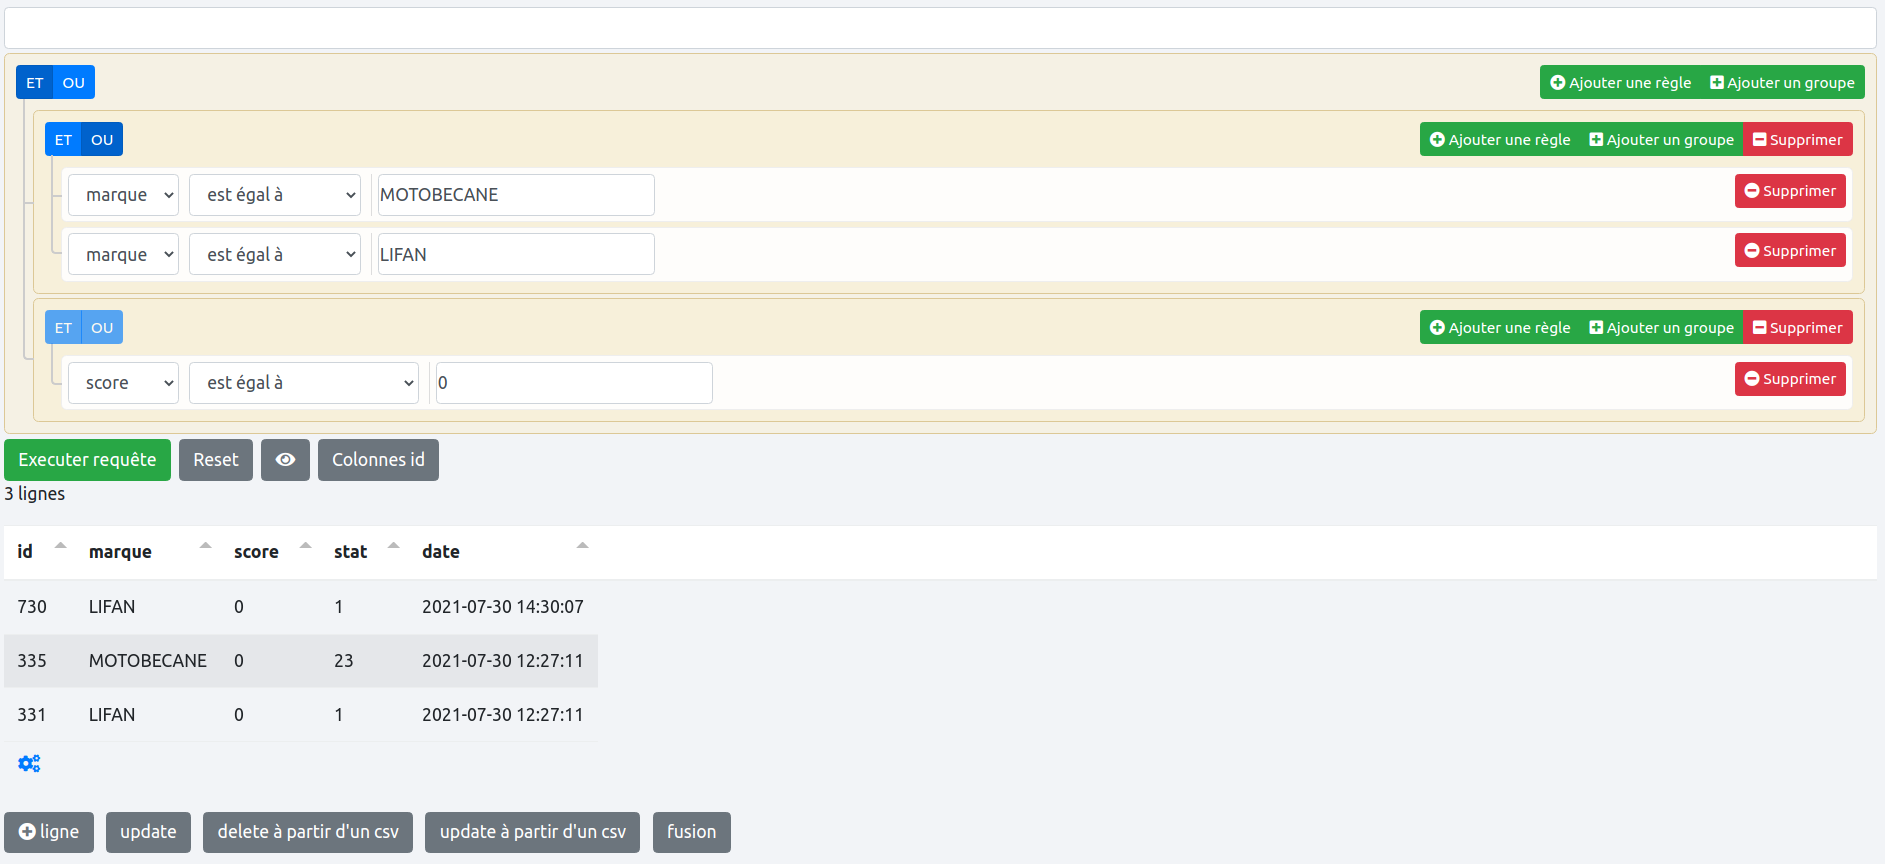Click the score value input field
This screenshot has width=1885, height=864.
coord(574,383)
